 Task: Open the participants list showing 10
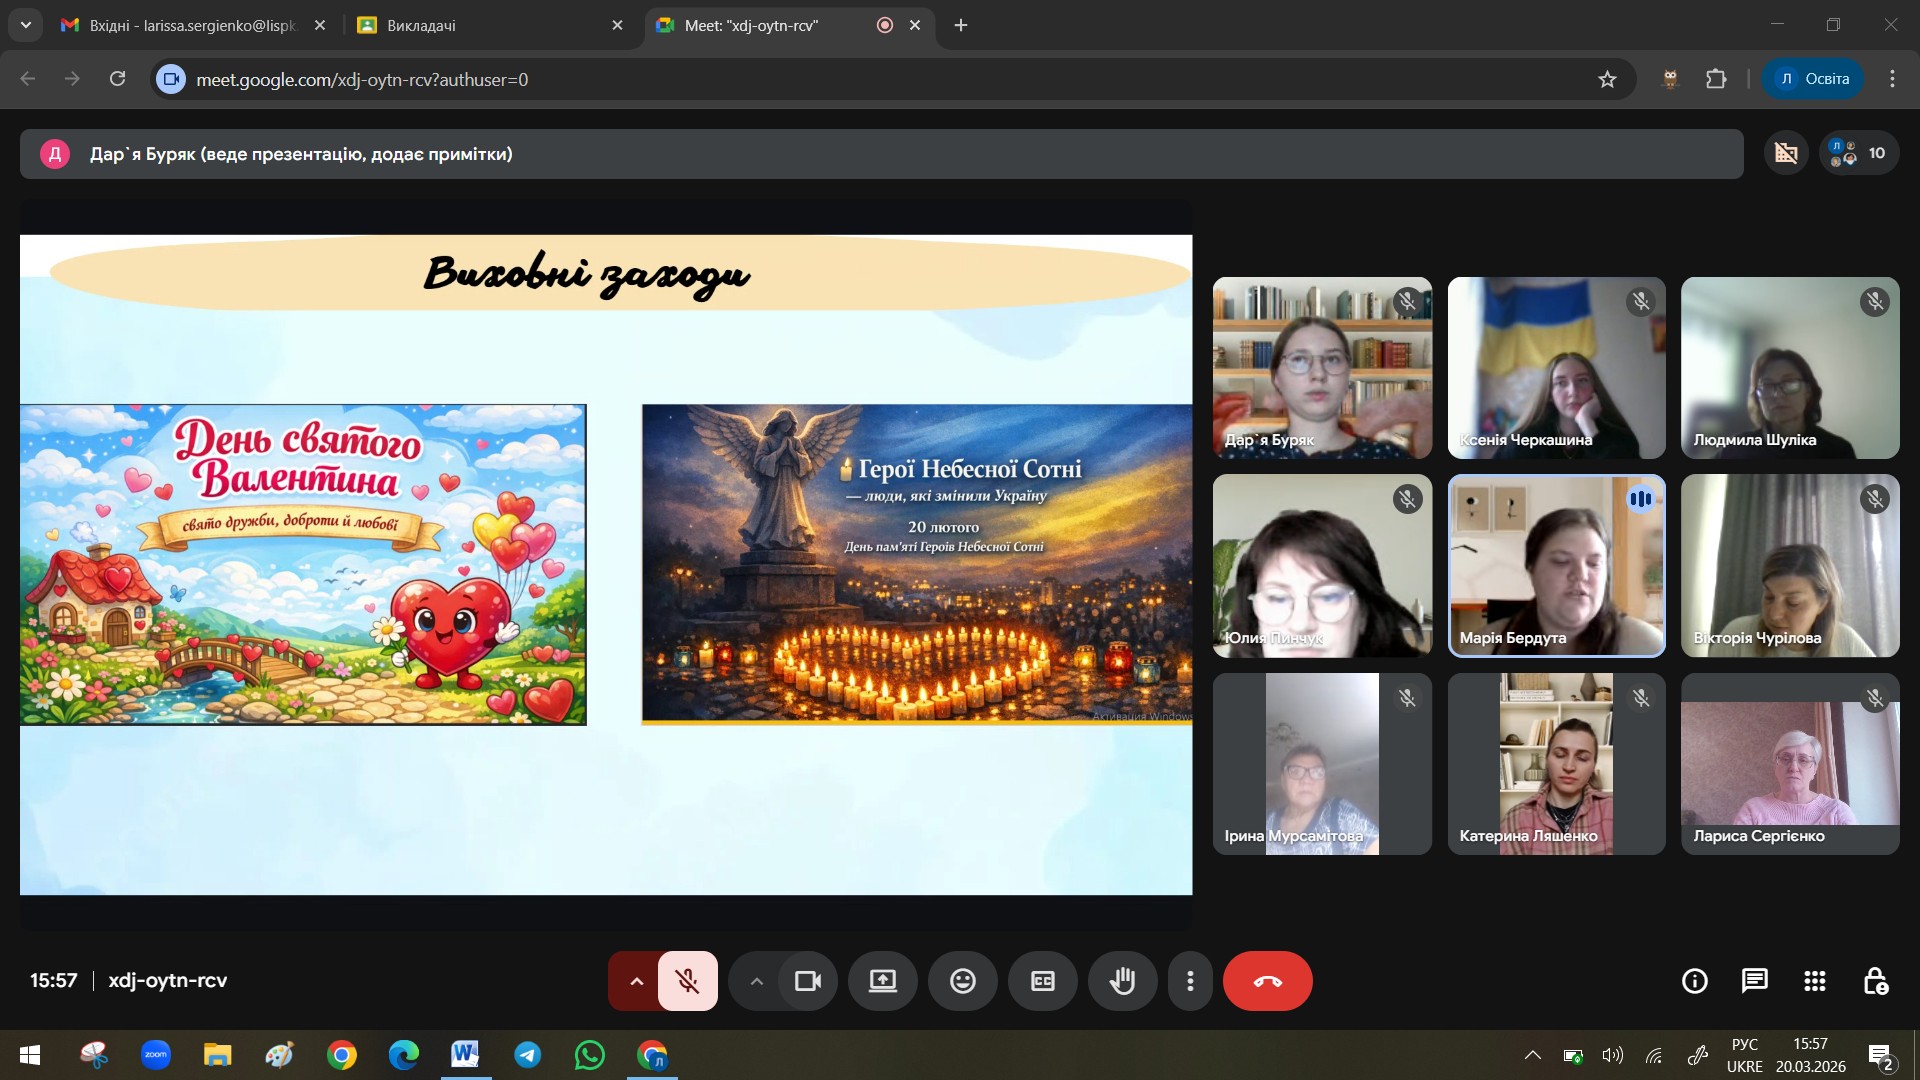coord(1858,153)
